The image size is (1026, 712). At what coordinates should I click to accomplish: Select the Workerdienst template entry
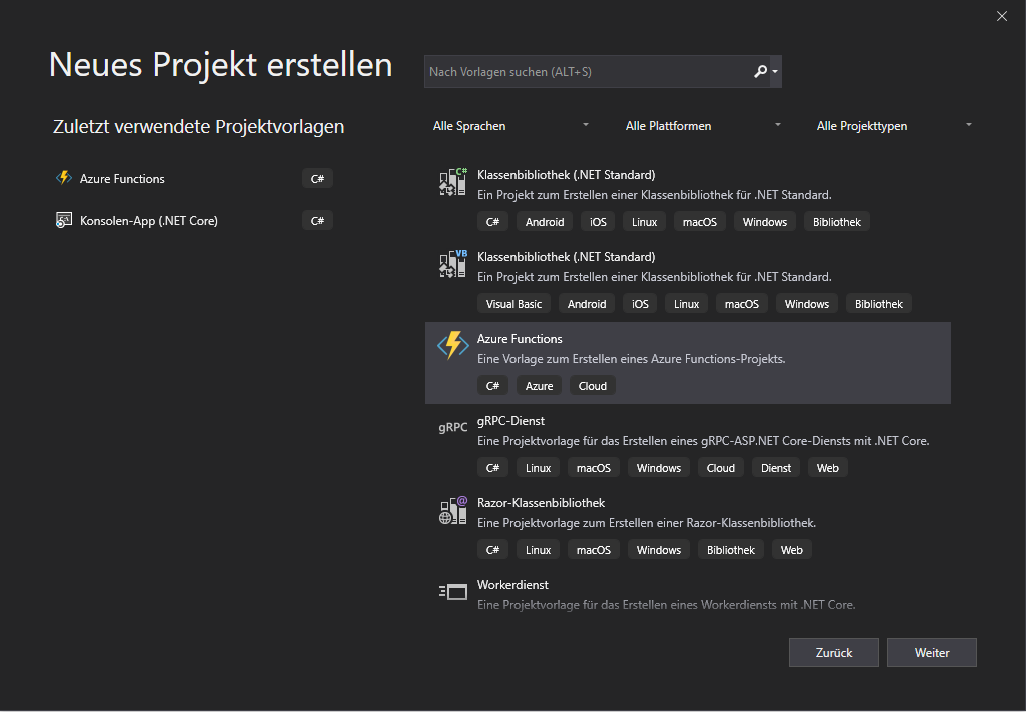(x=513, y=585)
